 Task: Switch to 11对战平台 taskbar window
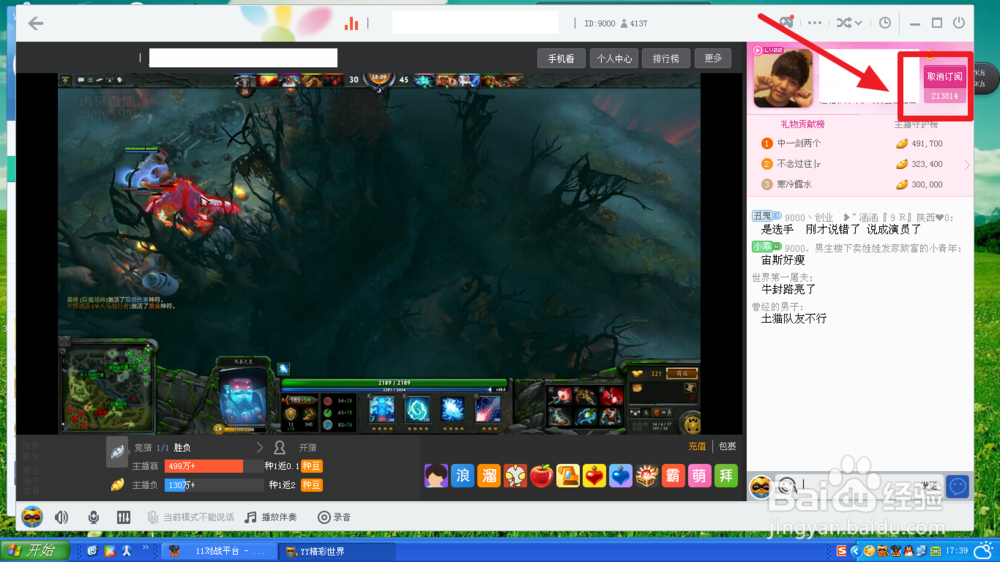click(x=220, y=551)
